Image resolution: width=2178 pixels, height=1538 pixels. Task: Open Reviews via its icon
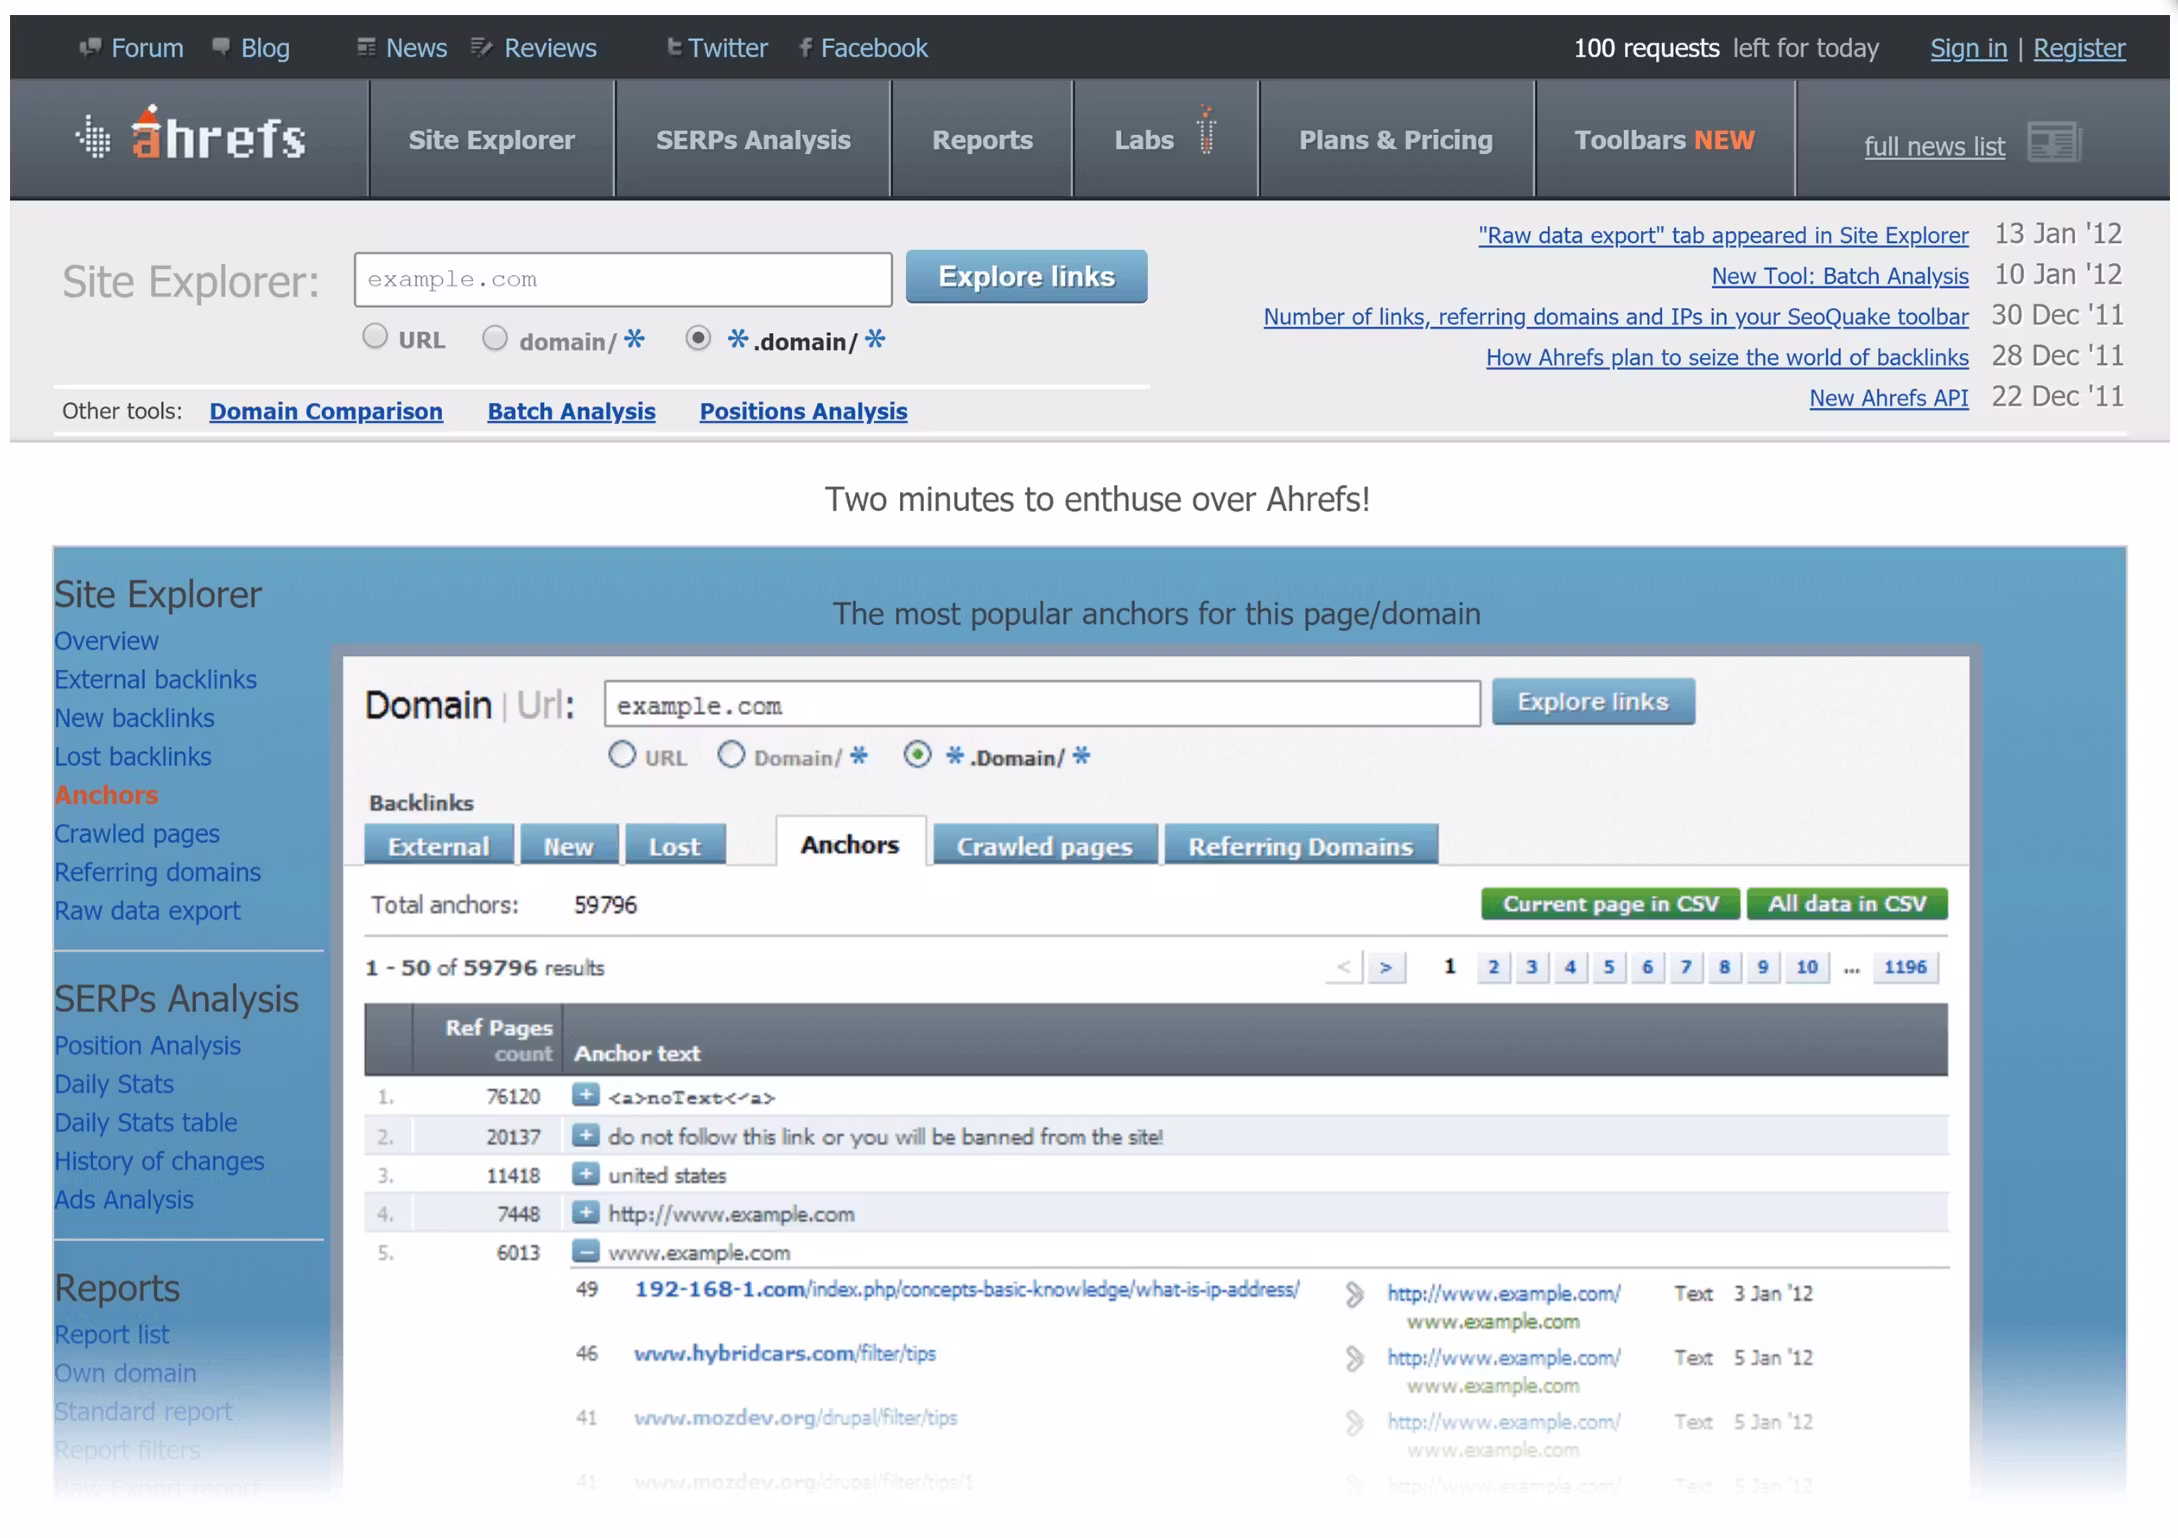481,46
